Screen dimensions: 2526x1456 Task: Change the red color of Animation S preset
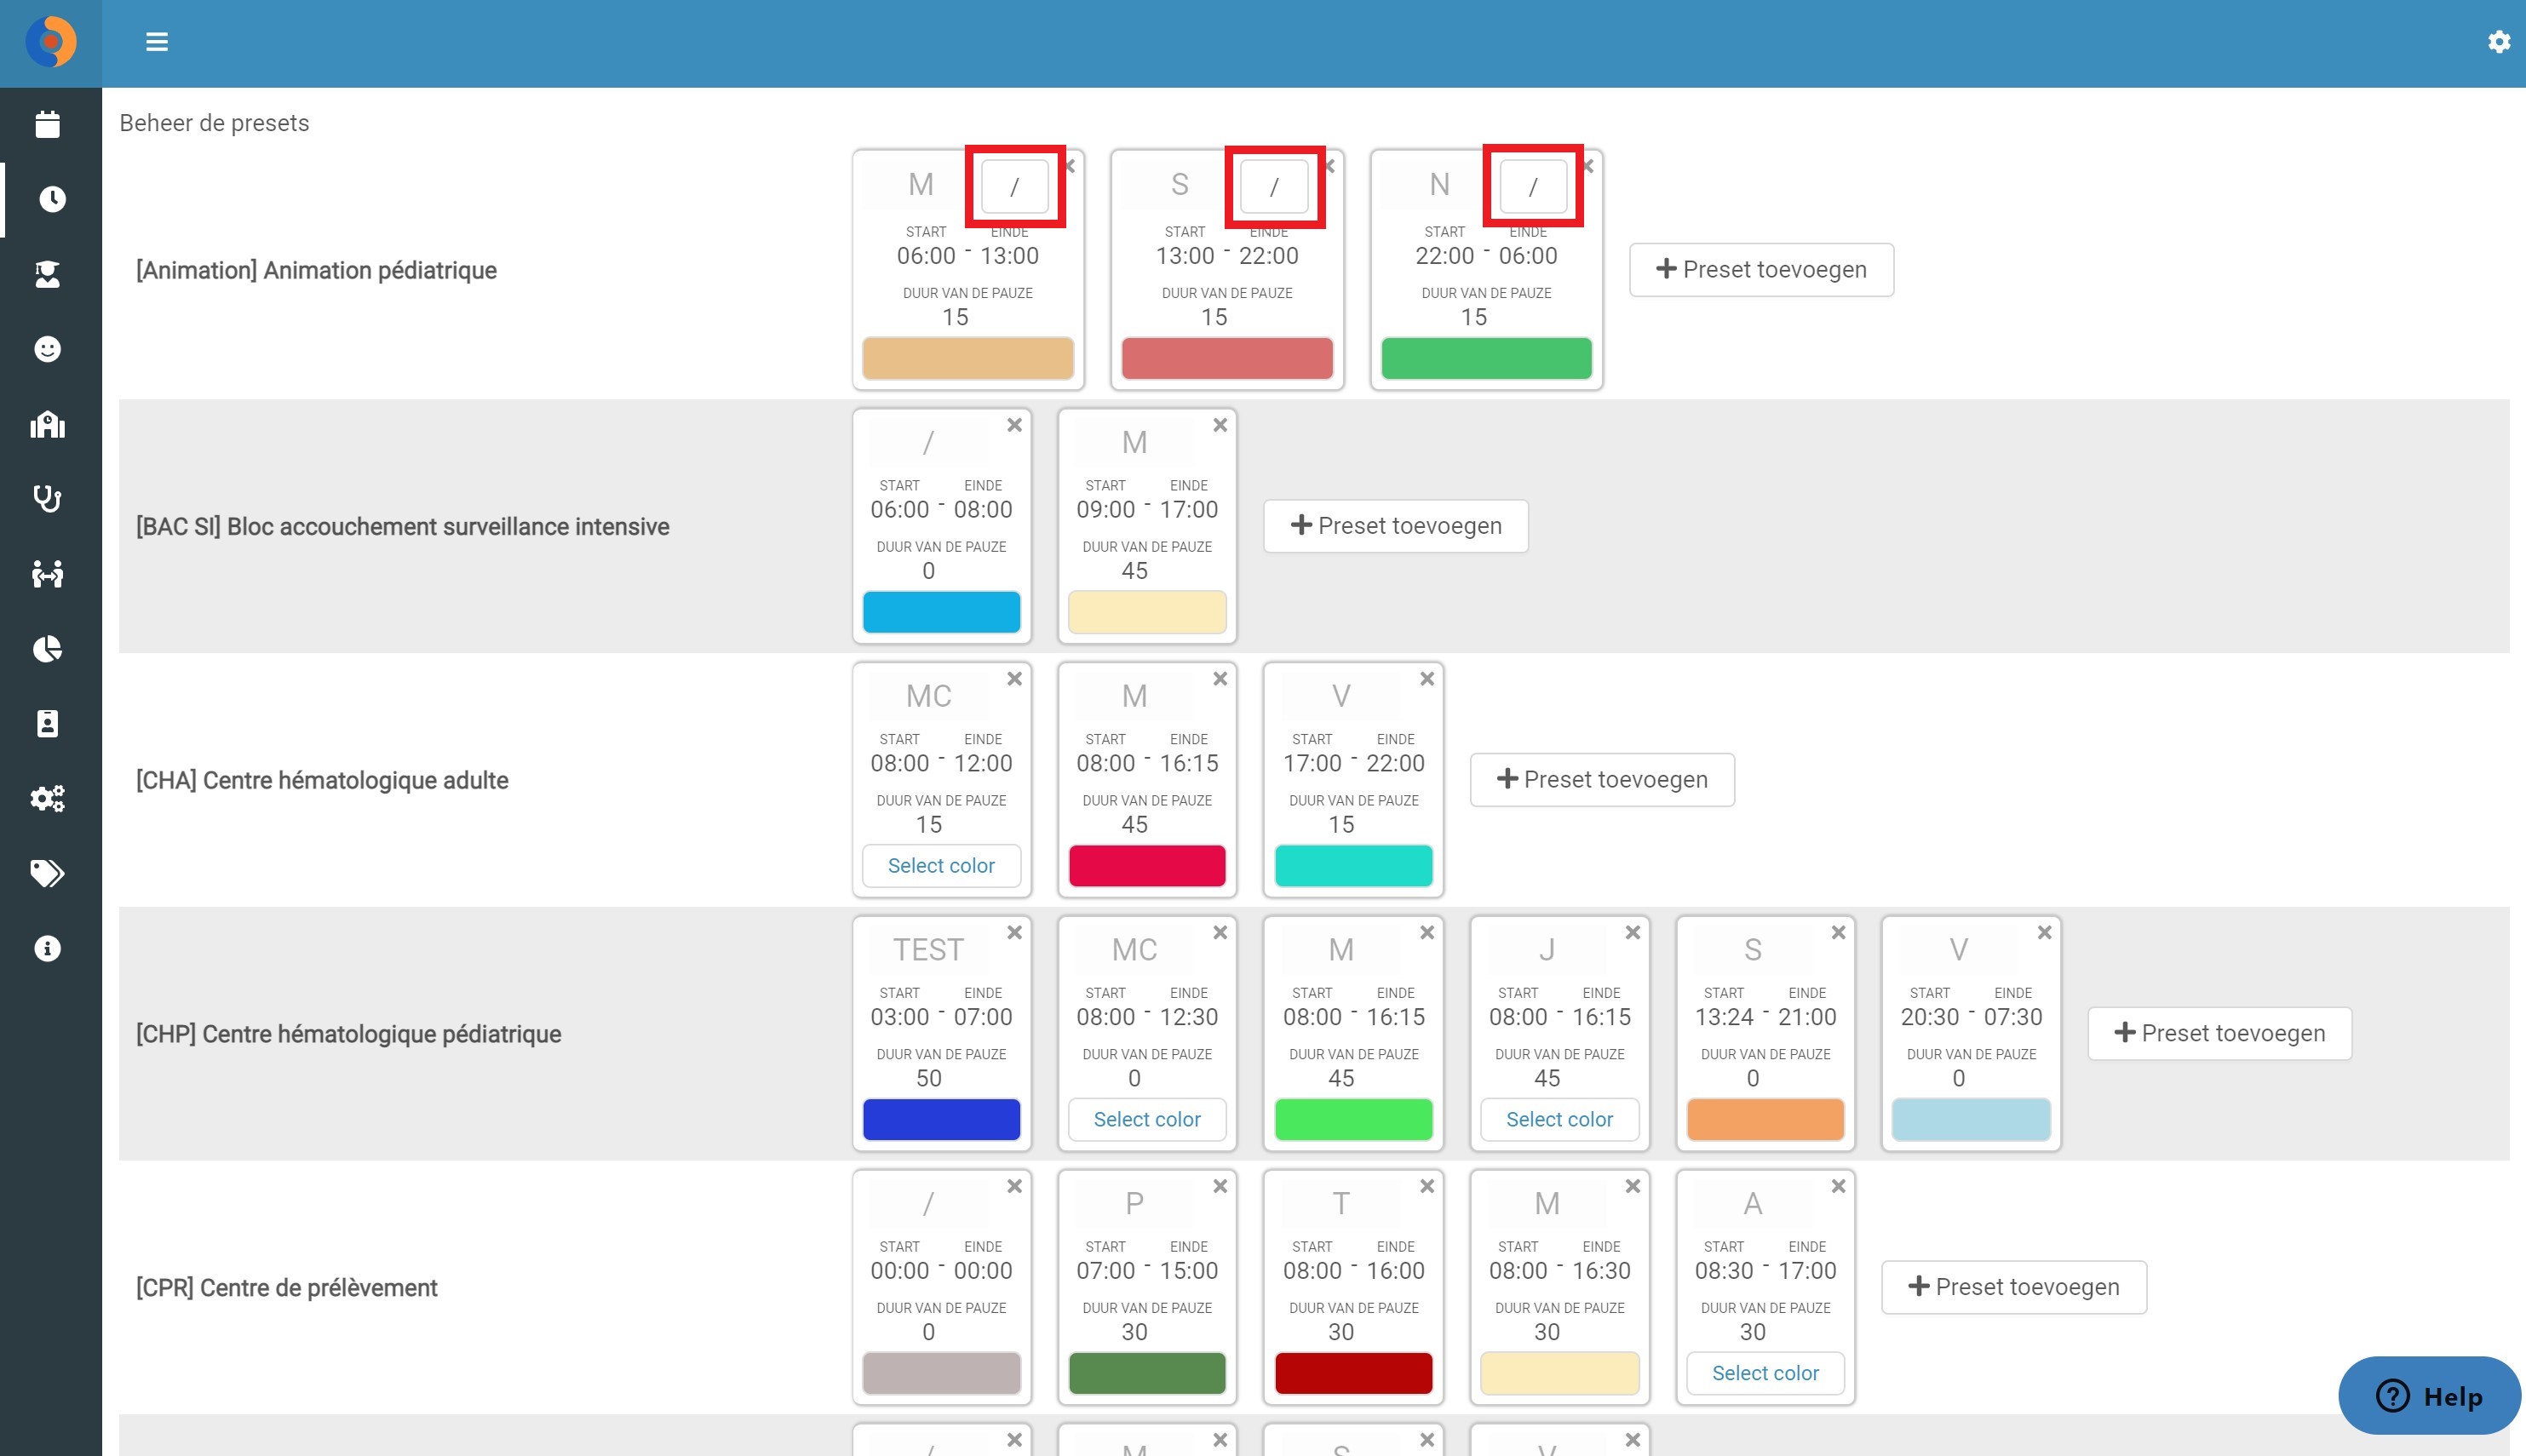click(1227, 358)
